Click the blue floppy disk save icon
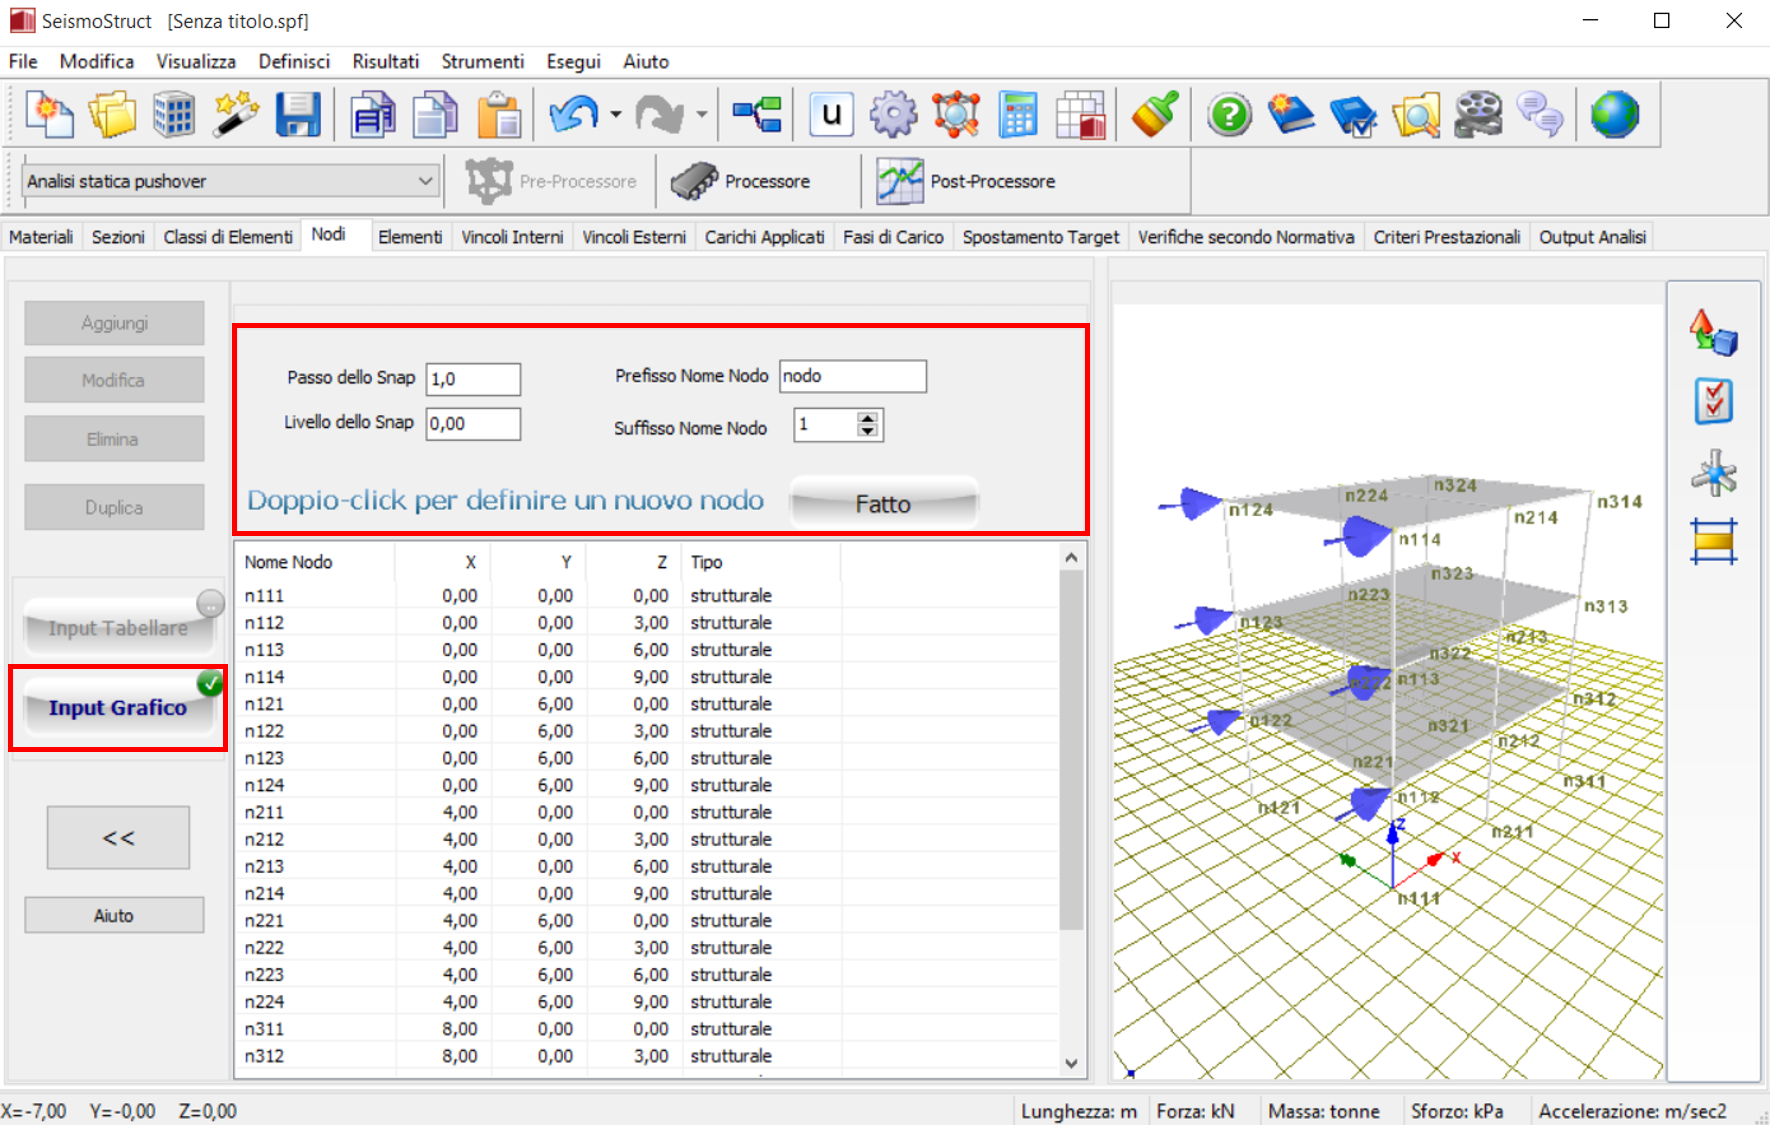 [297, 115]
